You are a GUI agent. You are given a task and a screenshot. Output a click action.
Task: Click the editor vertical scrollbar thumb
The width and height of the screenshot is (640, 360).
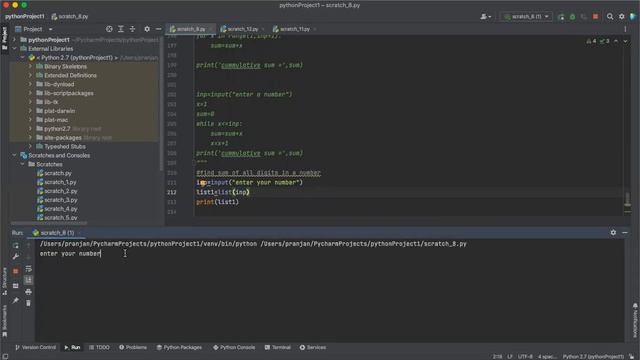[627, 199]
